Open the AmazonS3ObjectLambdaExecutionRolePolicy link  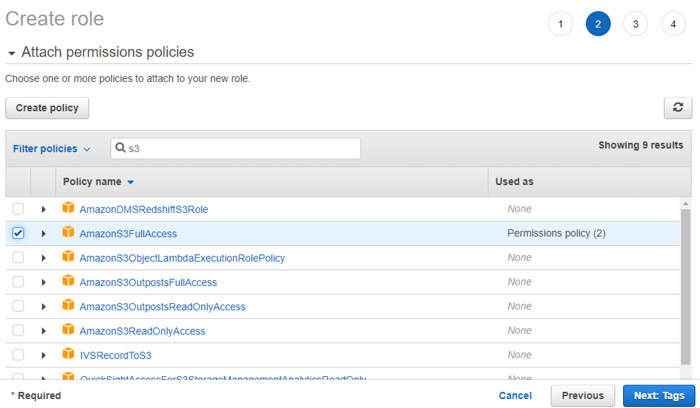pos(182,258)
